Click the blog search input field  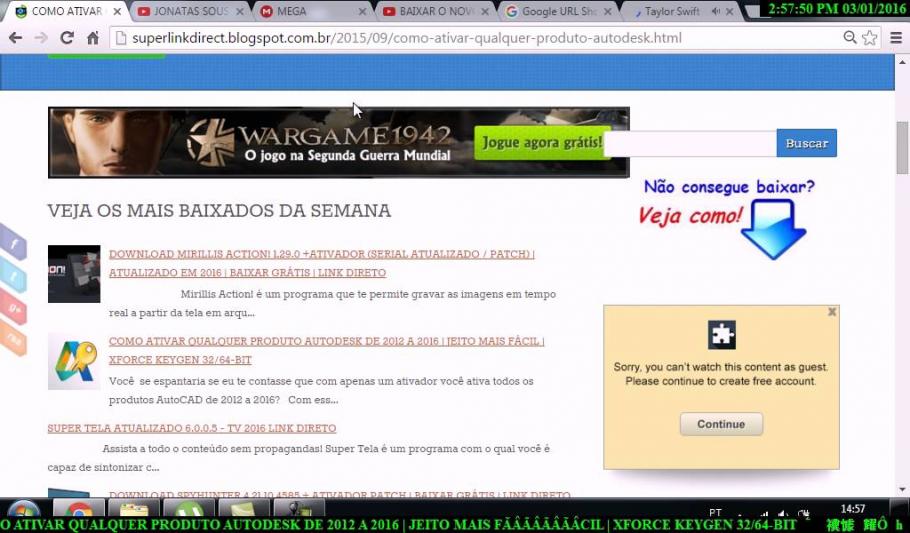[x=690, y=143]
